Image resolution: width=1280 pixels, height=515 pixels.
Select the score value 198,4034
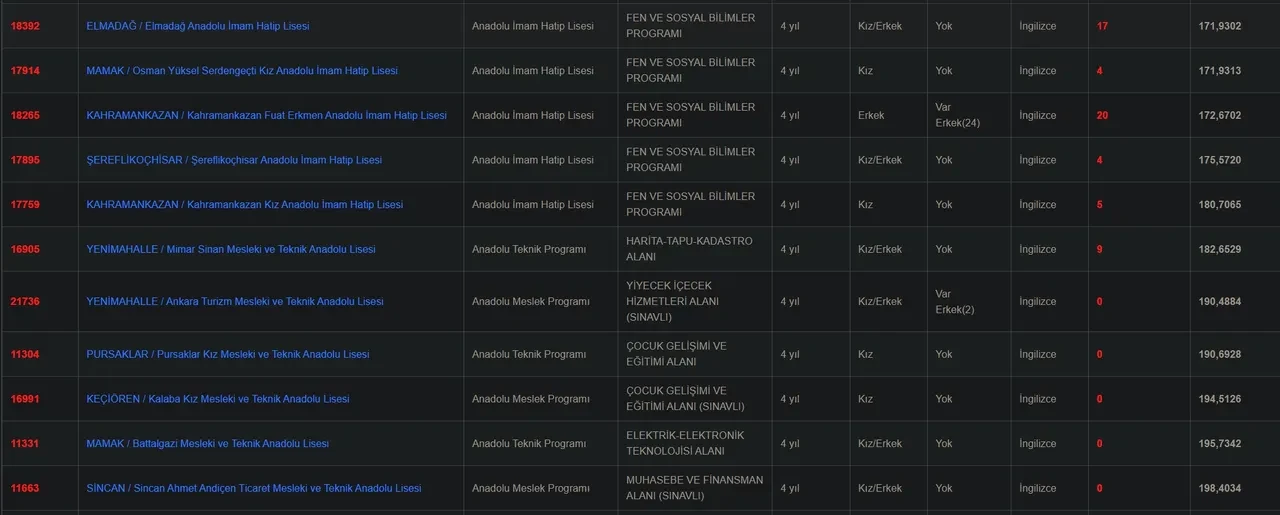(x=1220, y=488)
